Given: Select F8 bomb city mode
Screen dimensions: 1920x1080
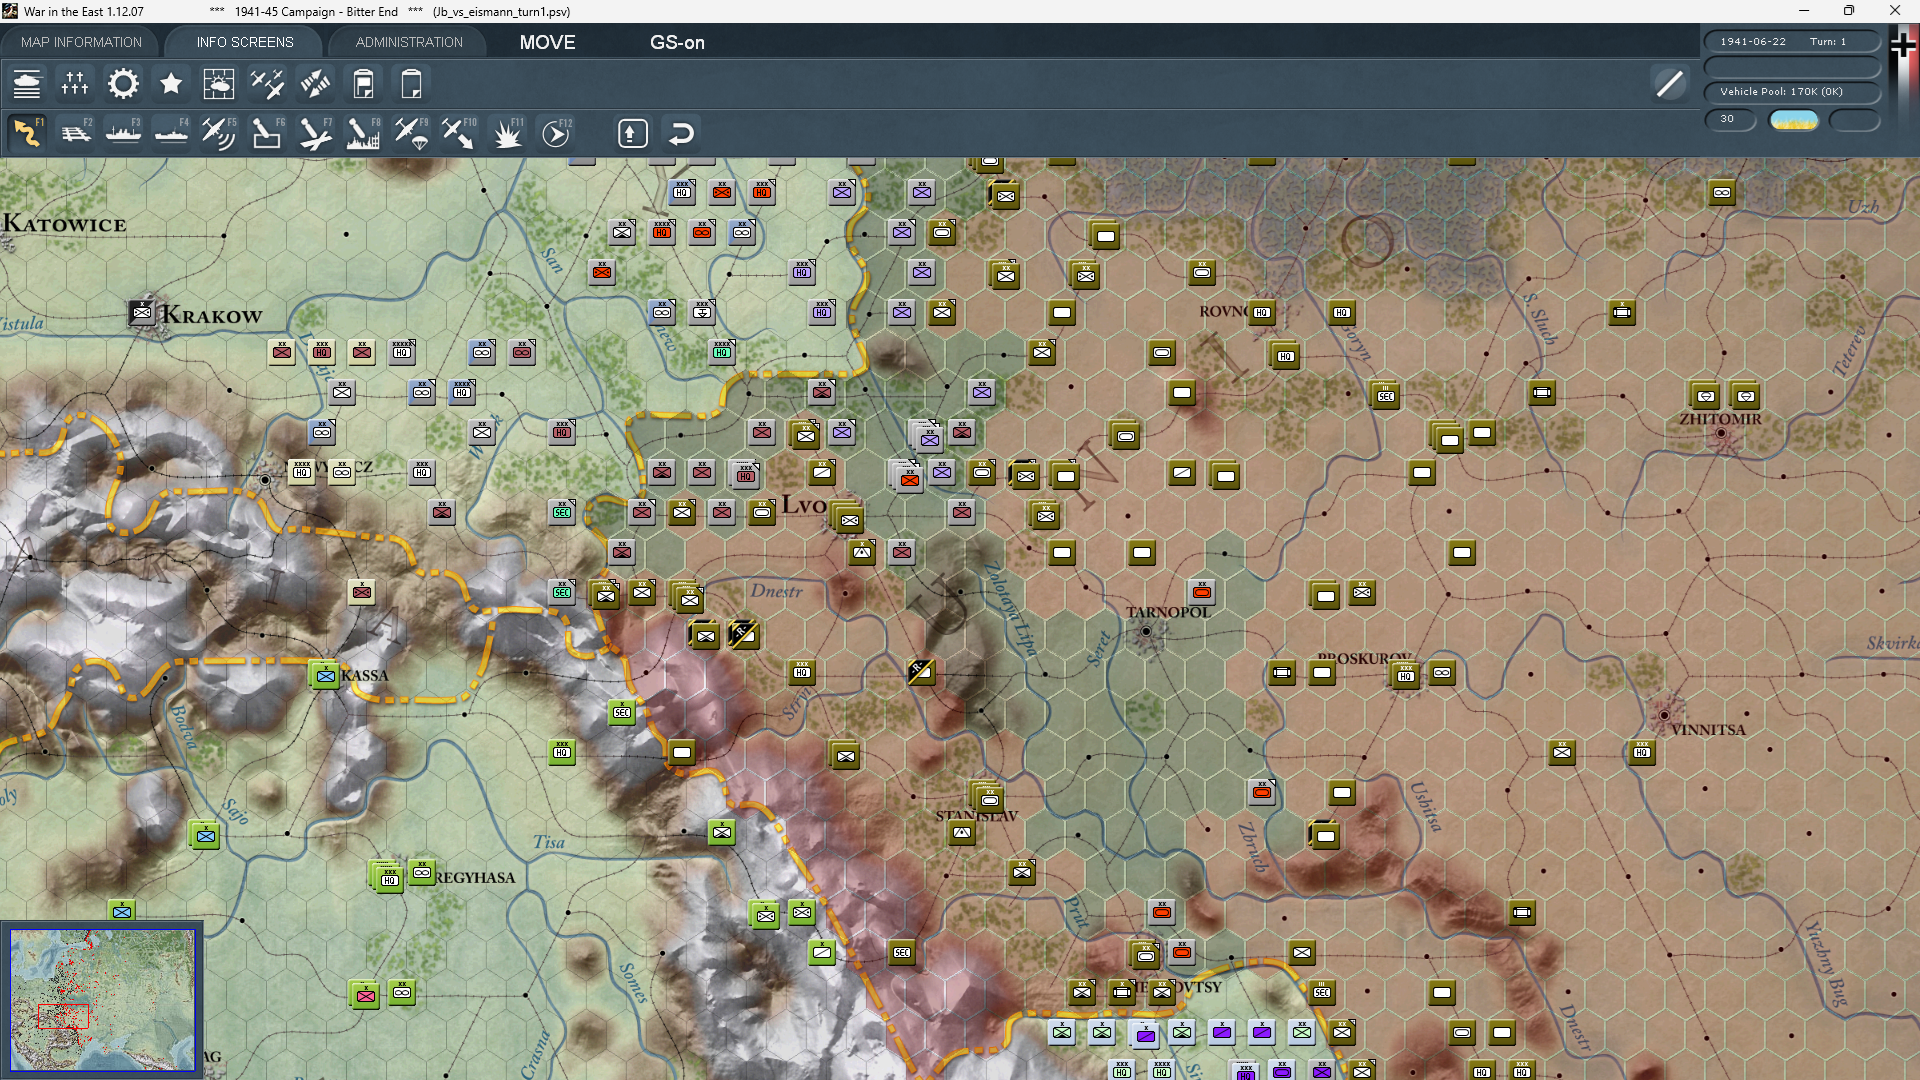Looking at the screenshot, I should (363, 133).
